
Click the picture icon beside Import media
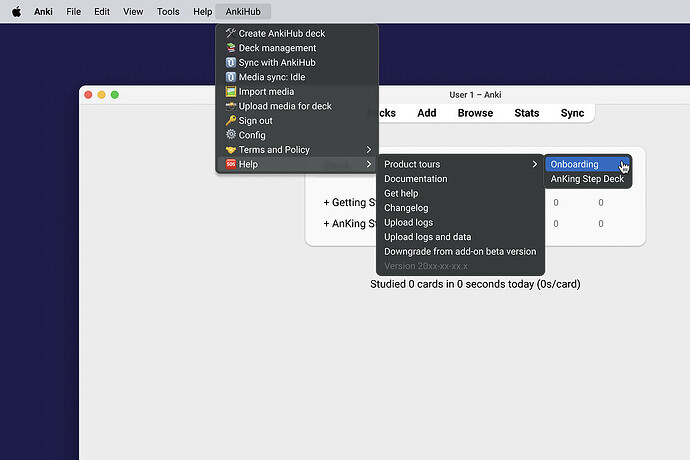231,91
